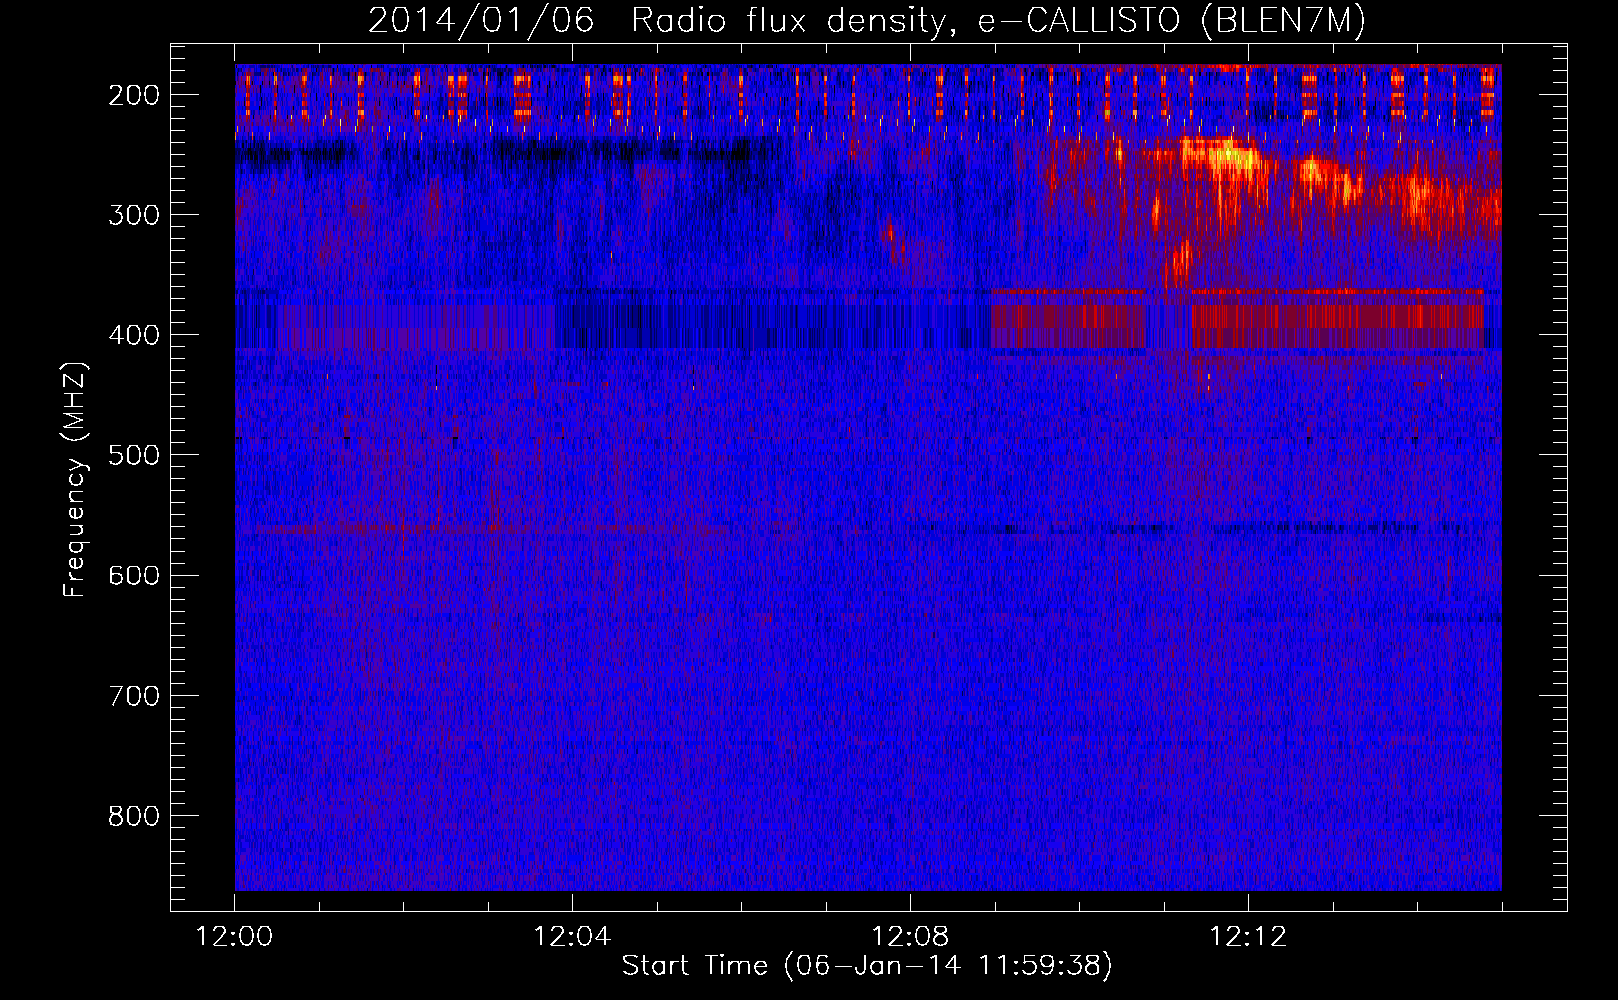Click the 12:12 time tick label
The height and width of the screenshot is (1000, 1618).
1248,937
